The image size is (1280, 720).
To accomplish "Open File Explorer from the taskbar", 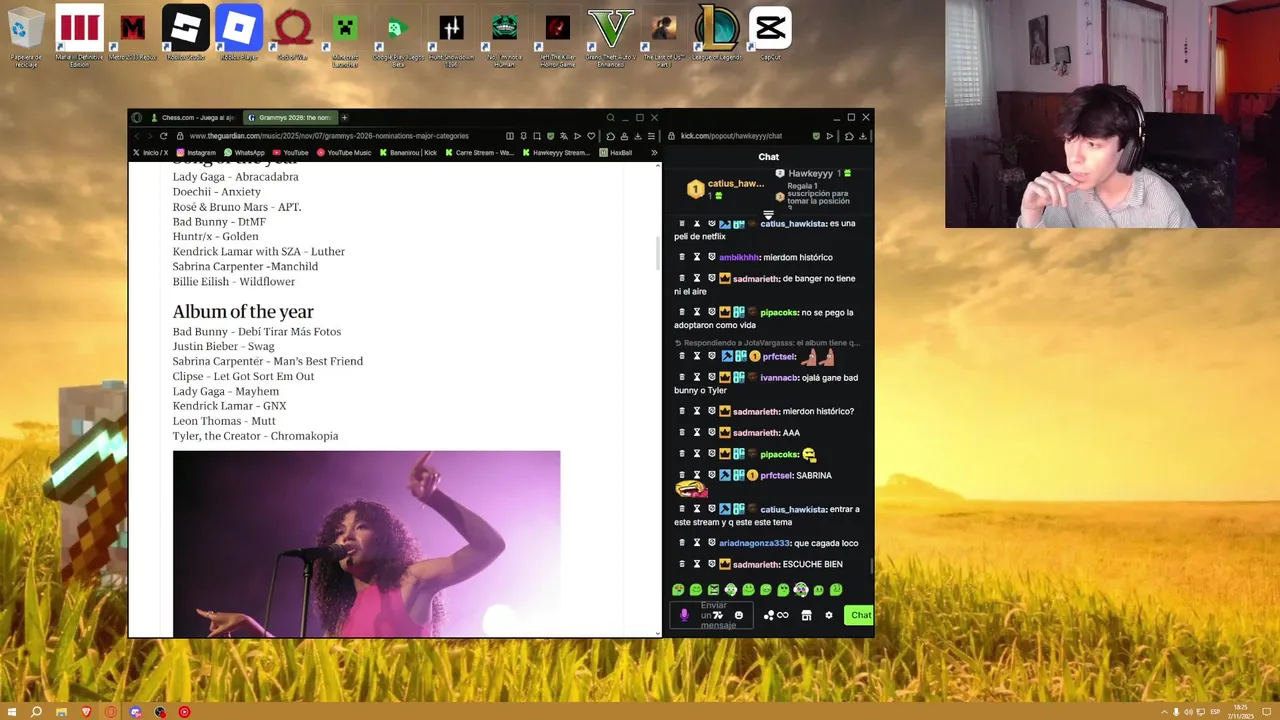I will coord(61,712).
